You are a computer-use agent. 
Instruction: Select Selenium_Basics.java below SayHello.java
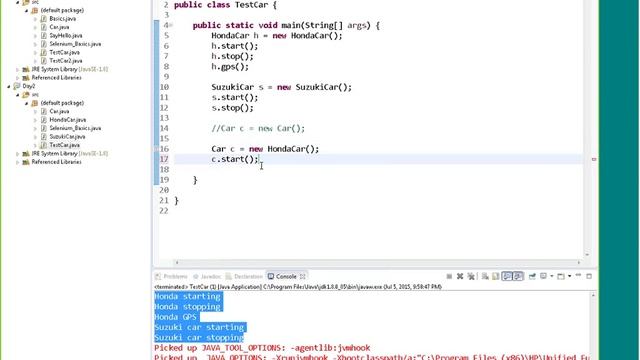[x=75, y=44]
